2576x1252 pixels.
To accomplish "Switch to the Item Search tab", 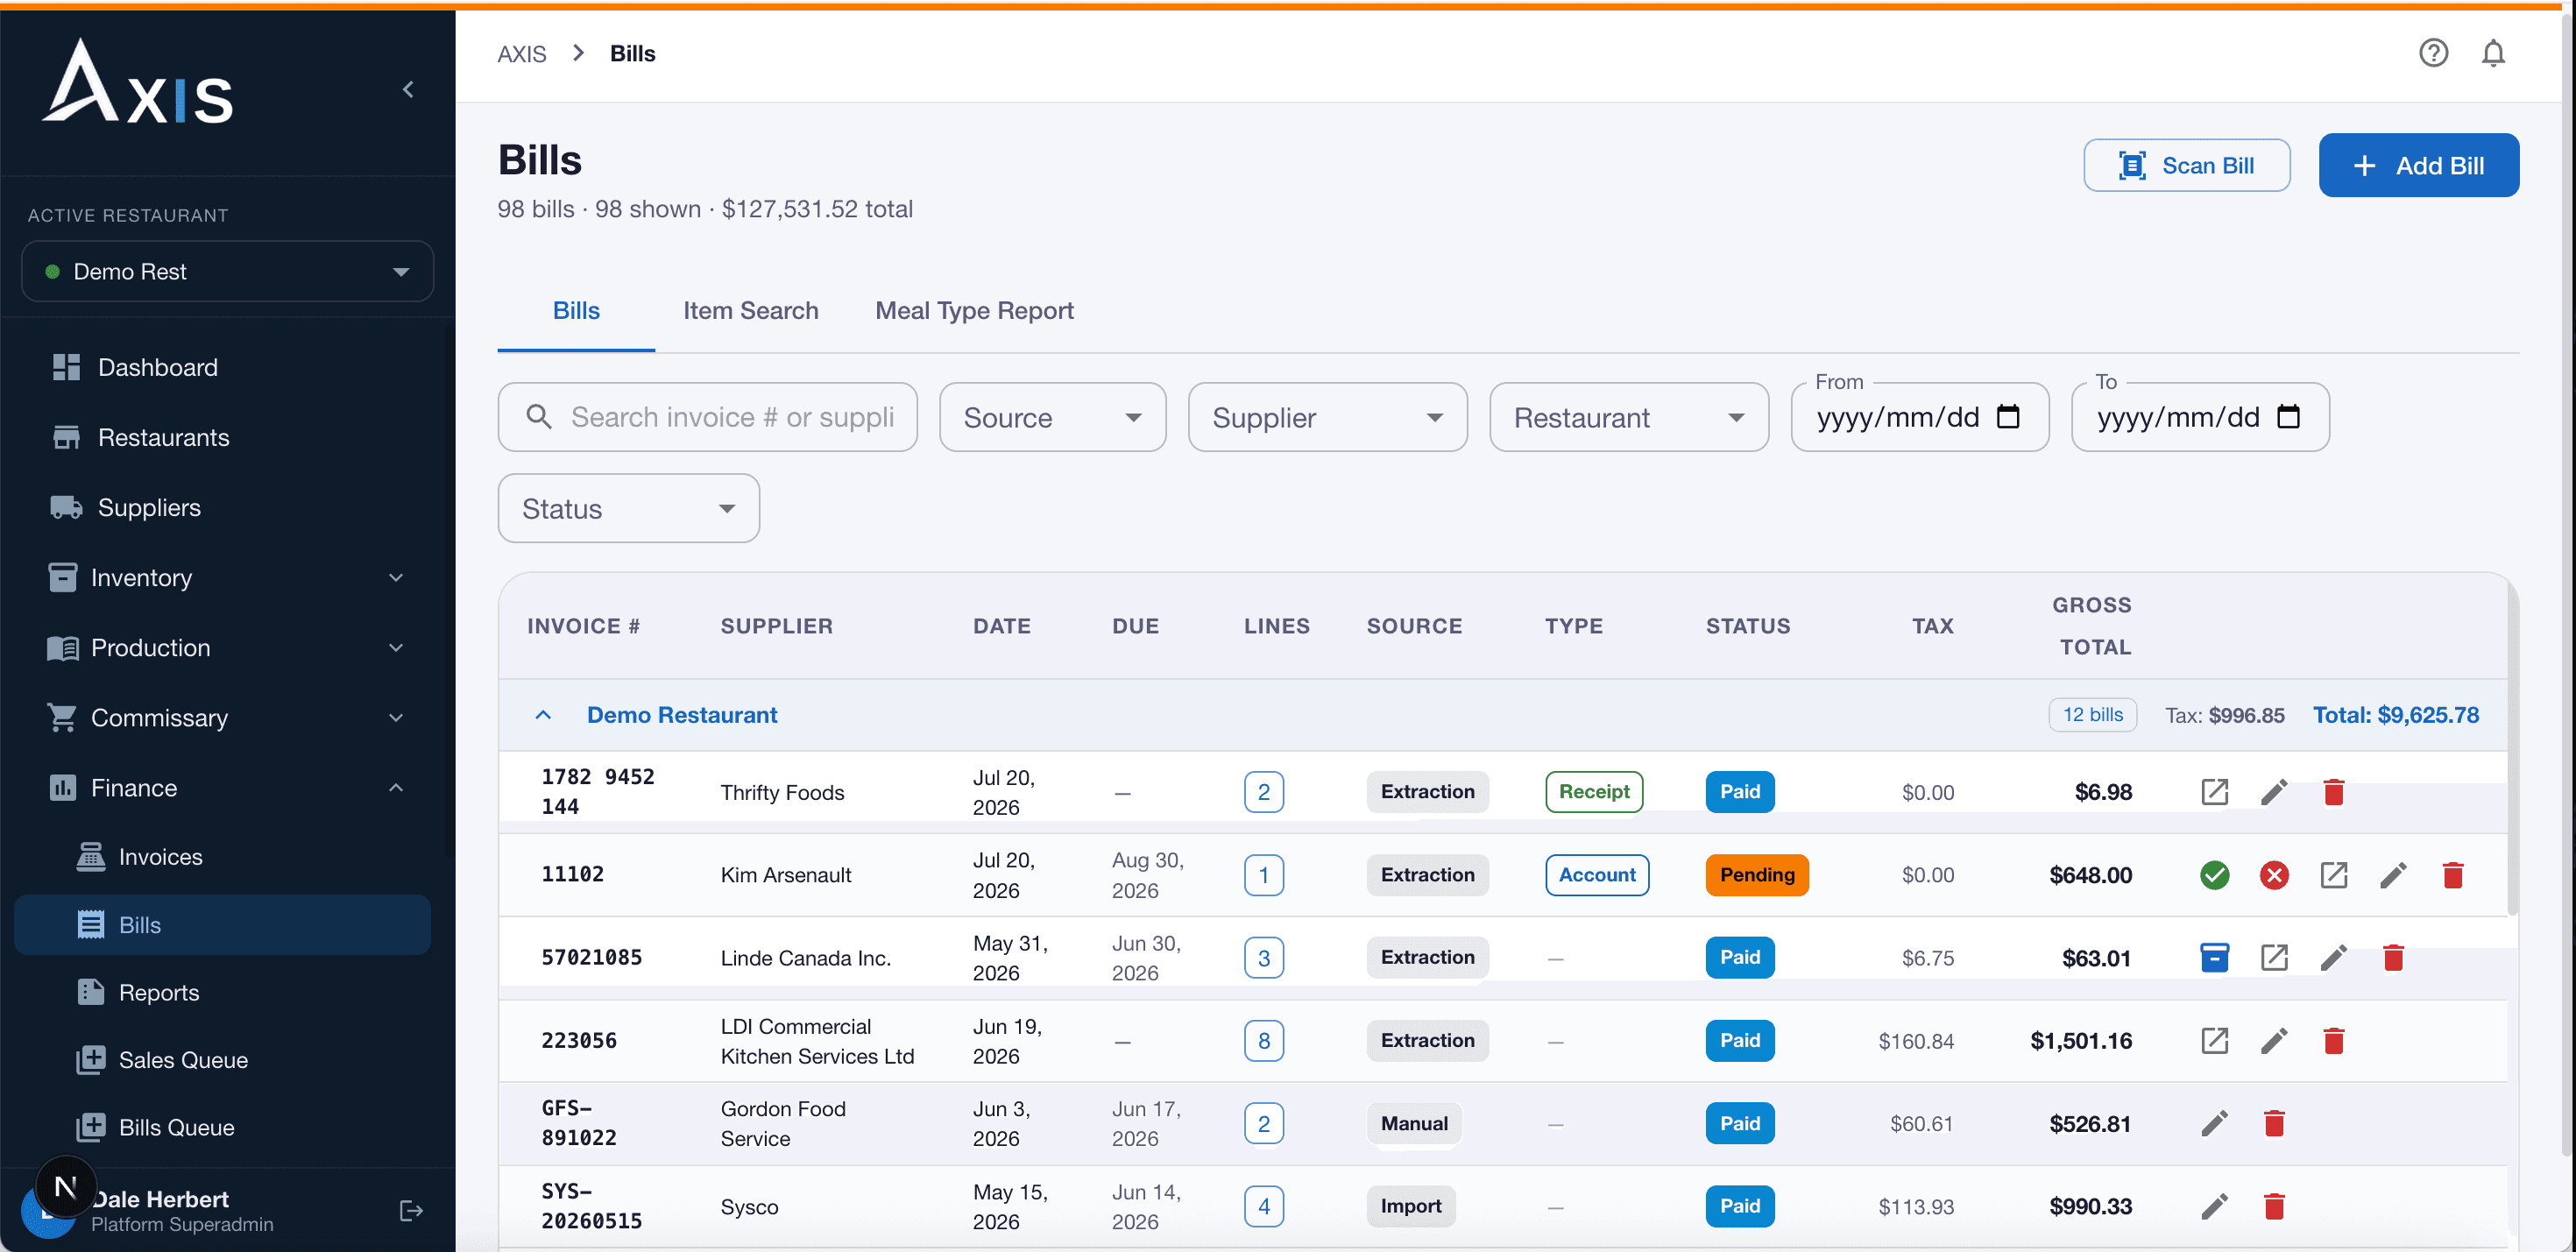I will [x=751, y=311].
